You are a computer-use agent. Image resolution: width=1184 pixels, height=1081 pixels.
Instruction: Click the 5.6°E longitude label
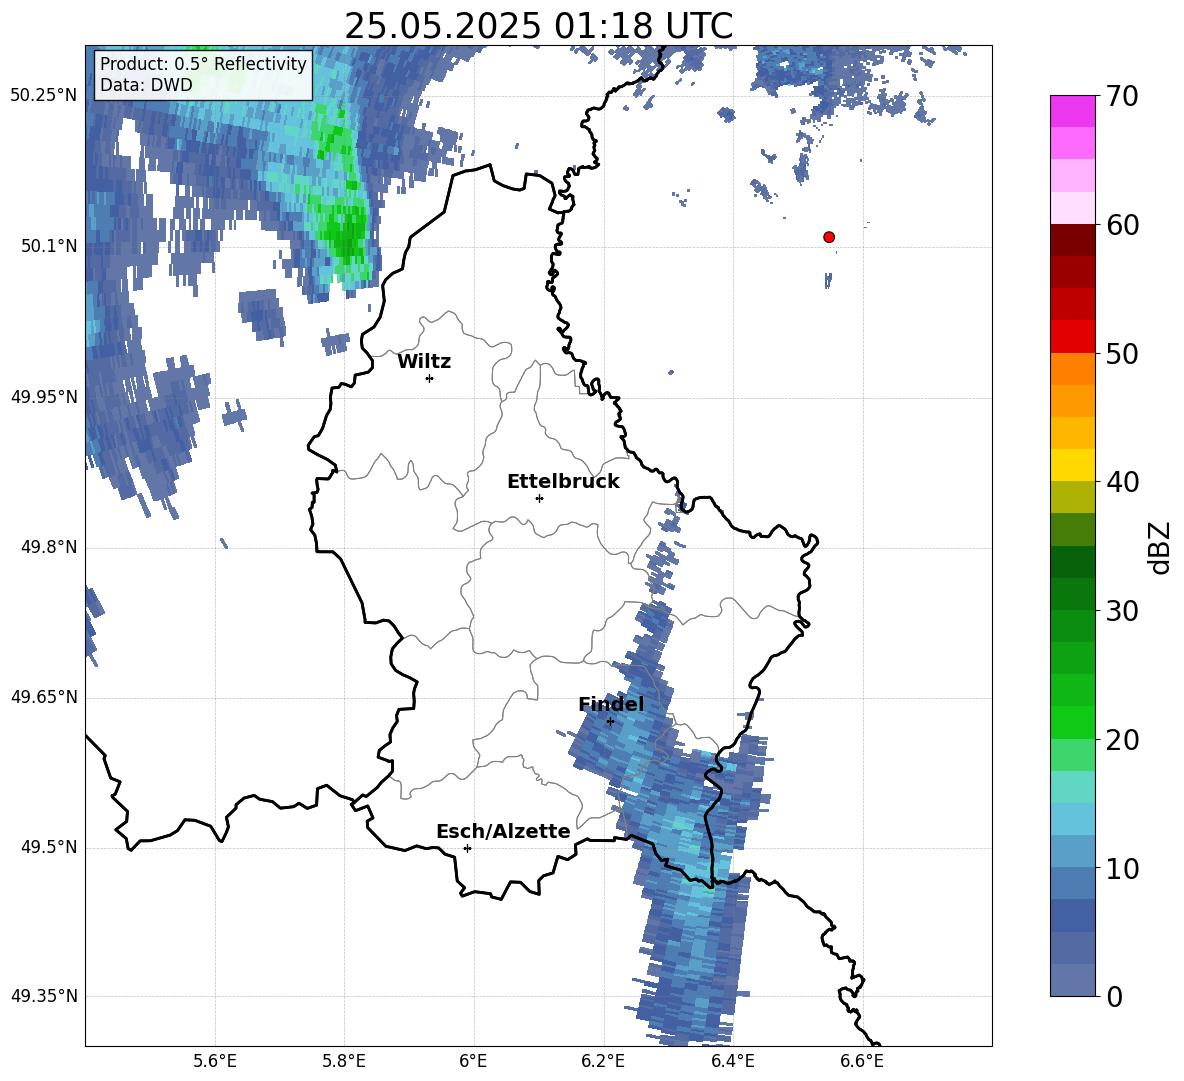coord(215,1061)
